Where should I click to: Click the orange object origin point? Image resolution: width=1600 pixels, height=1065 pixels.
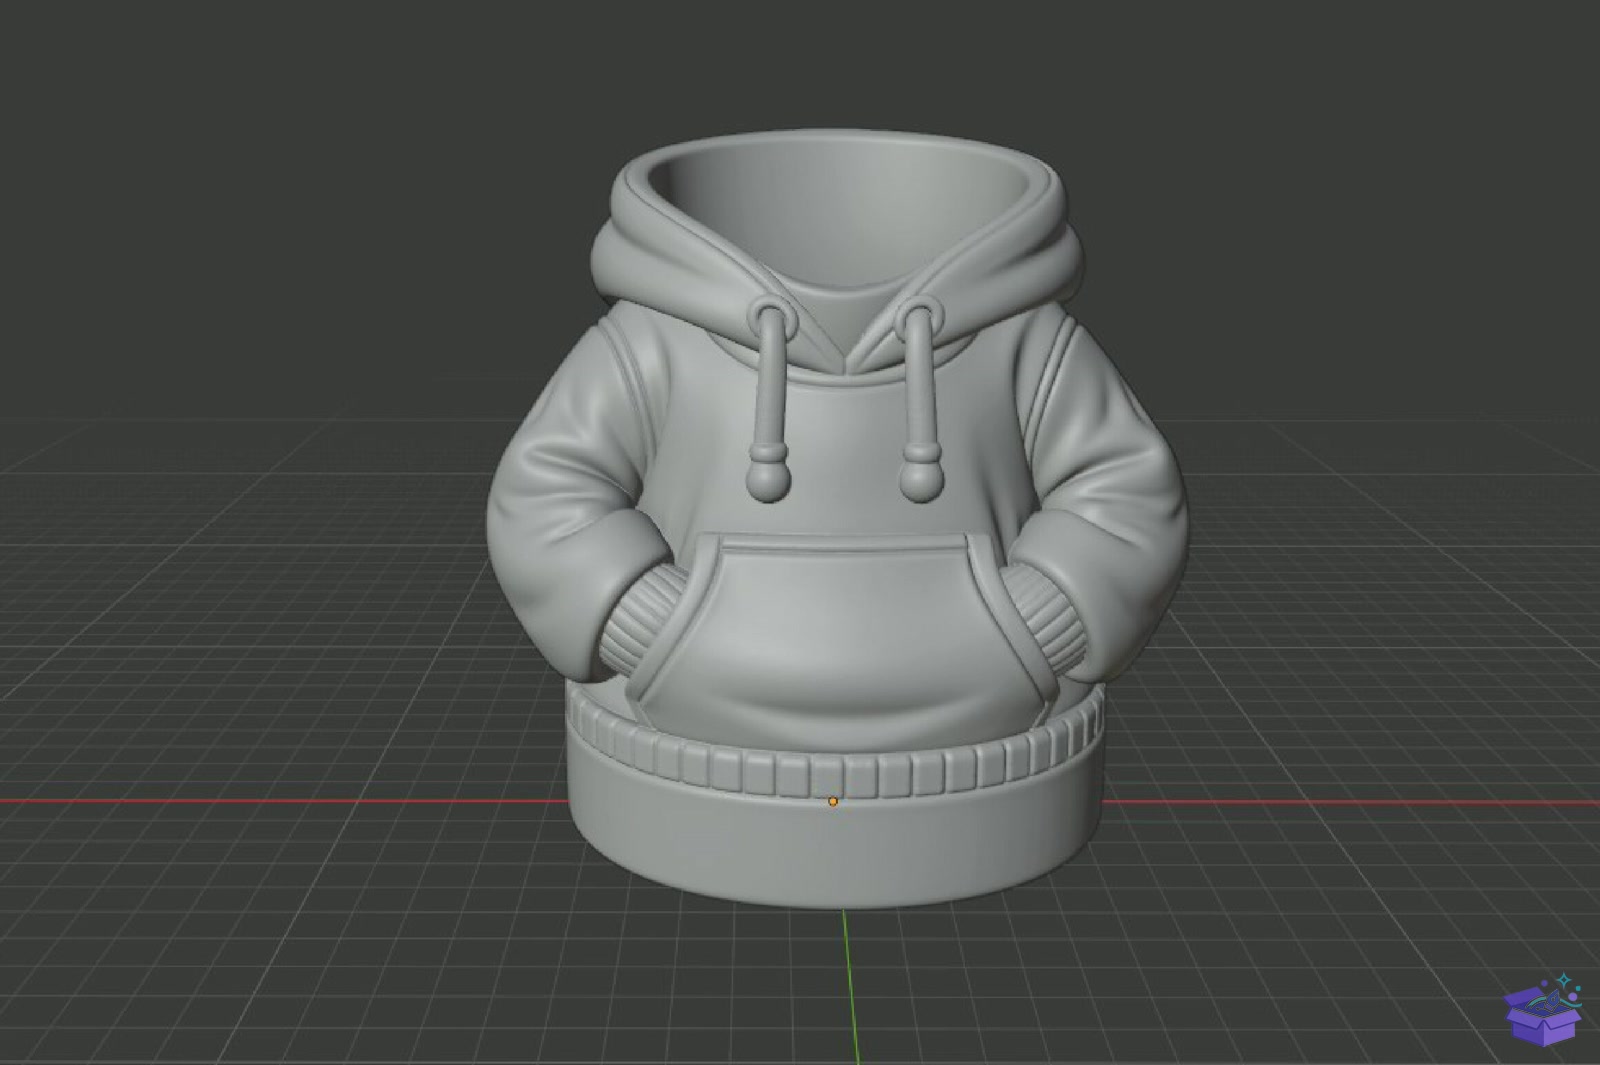click(833, 801)
